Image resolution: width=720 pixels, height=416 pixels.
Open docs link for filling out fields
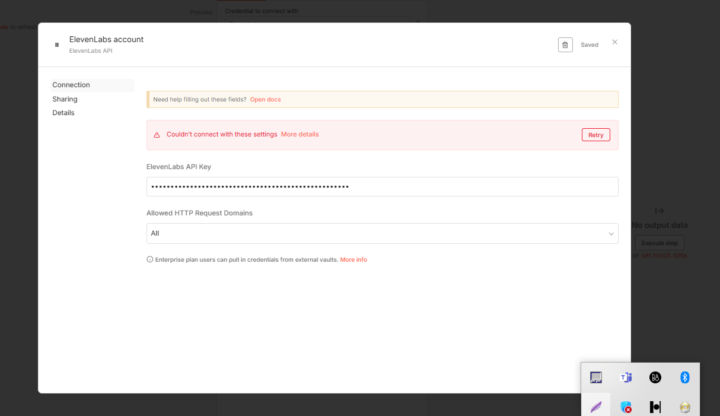coord(265,100)
